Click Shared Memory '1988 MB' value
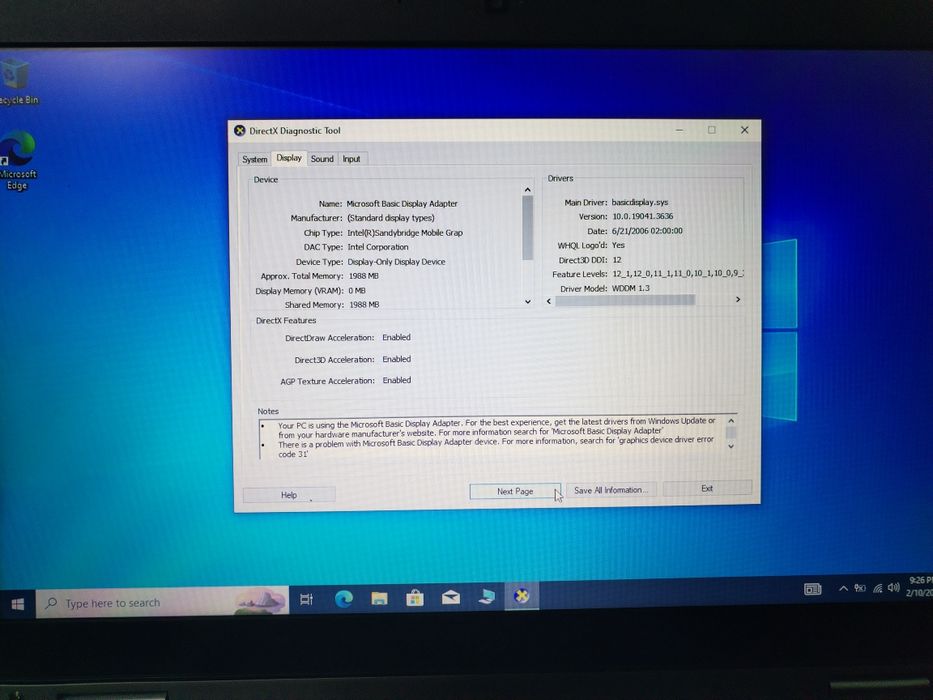The height and width of the screenshot is (700, 933). point(364,305)
